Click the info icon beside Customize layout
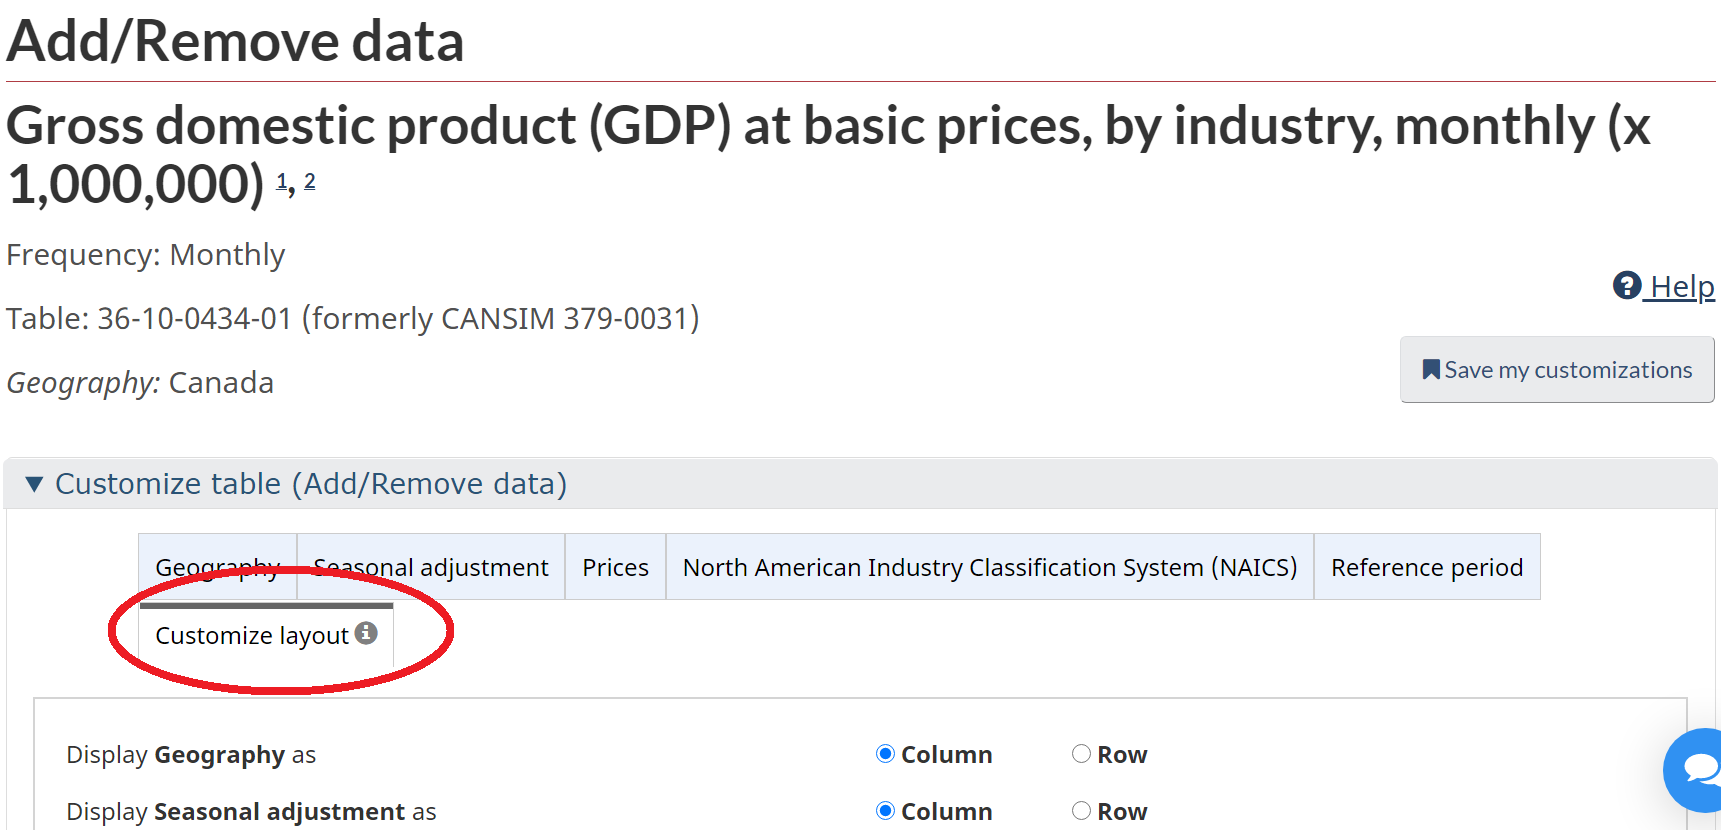This screenshot has width=1721, height=830. click(367, 633)
